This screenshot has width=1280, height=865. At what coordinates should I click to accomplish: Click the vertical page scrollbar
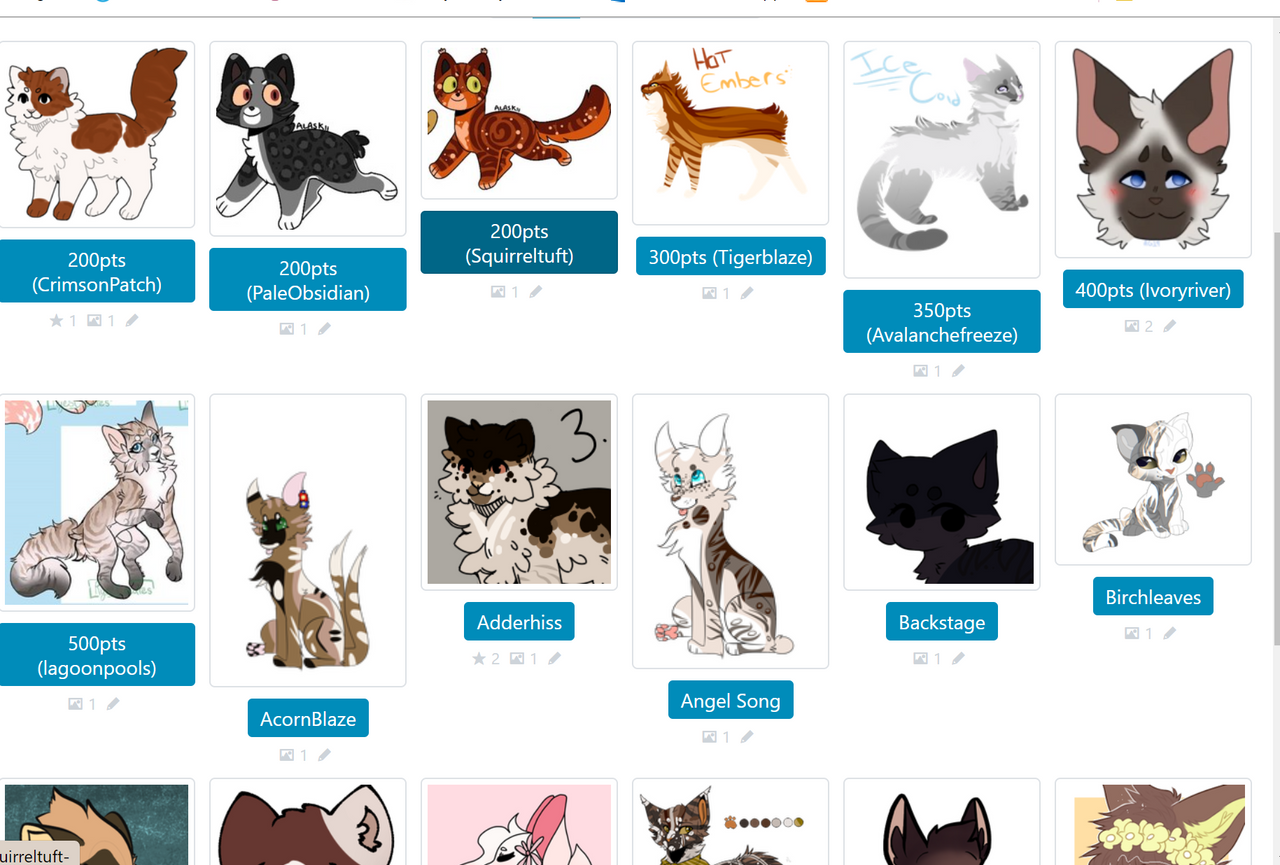1274,440
